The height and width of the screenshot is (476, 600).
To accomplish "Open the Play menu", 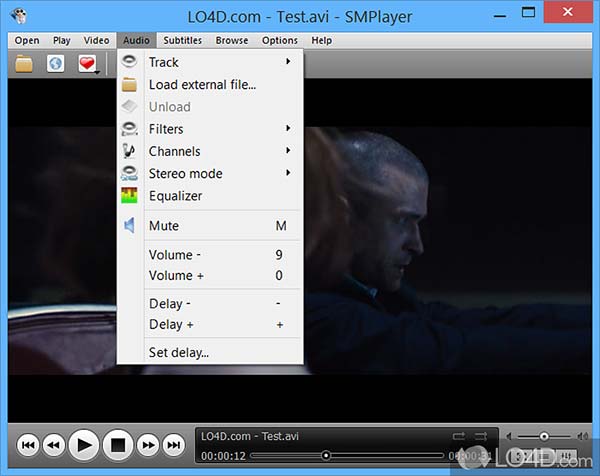I will pos(62,40).
